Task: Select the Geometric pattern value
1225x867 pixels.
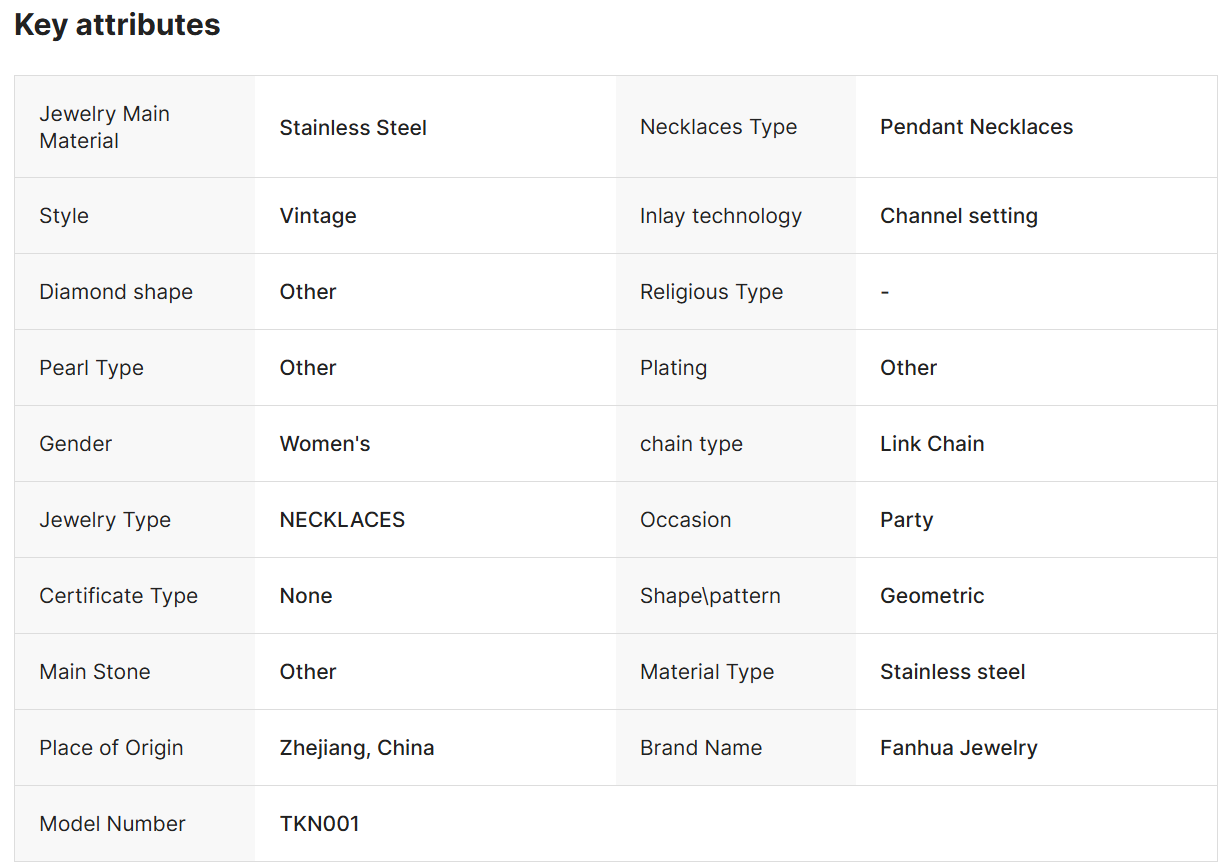Action: [x=932, y=596]
